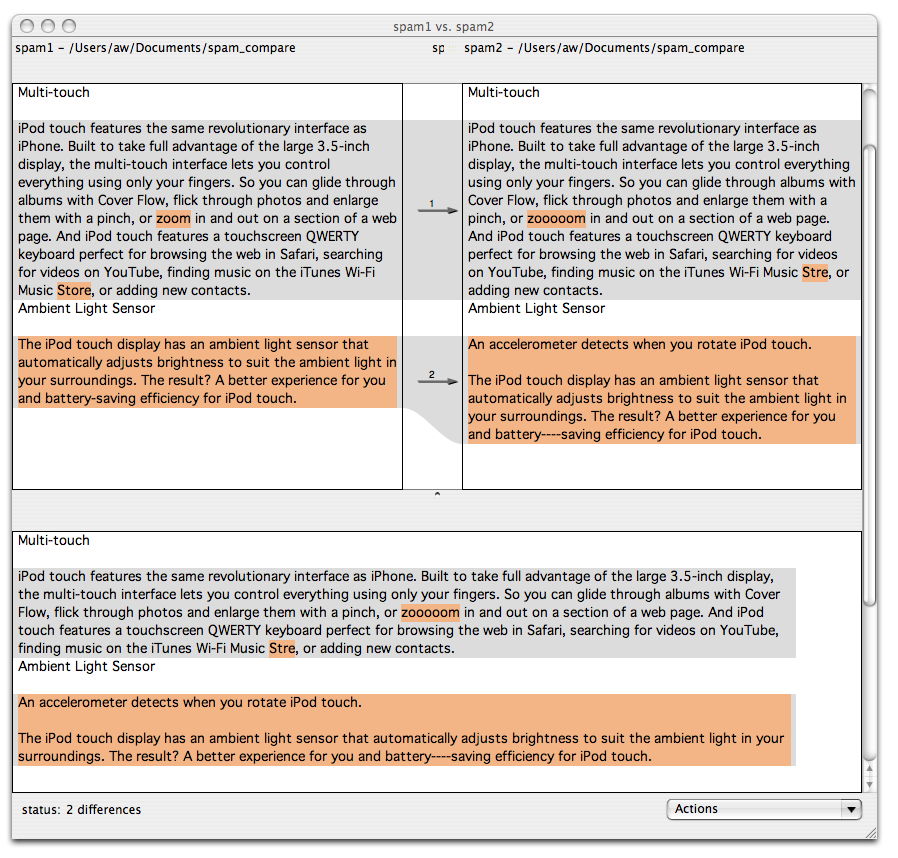The image size is (898, 858).
Task: Click 'Stre' in the bottom merged pane
Action: tap(282, 648)
